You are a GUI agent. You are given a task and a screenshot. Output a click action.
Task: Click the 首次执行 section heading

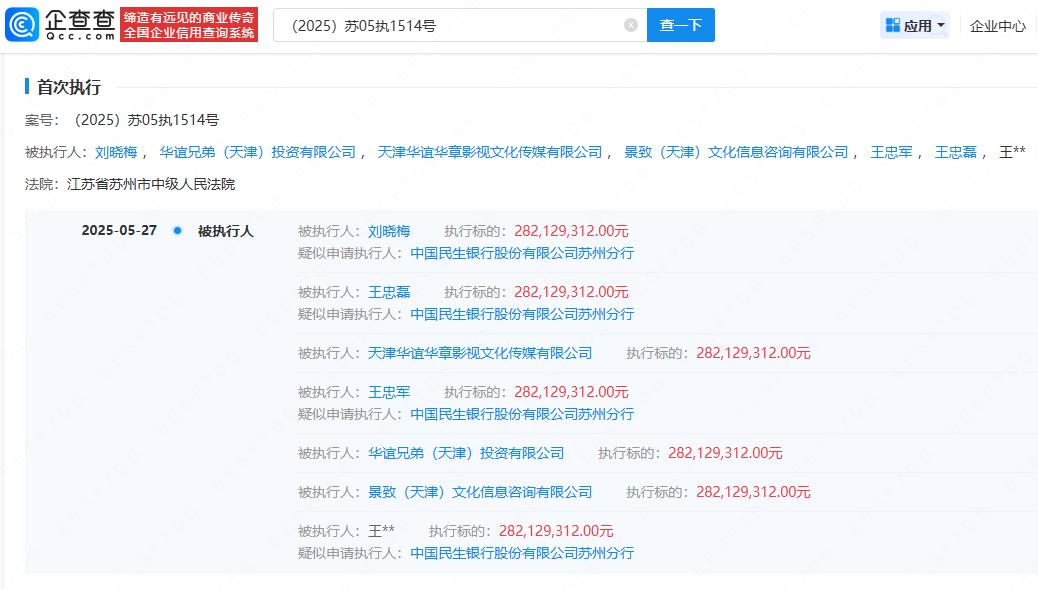pos(69,87)
